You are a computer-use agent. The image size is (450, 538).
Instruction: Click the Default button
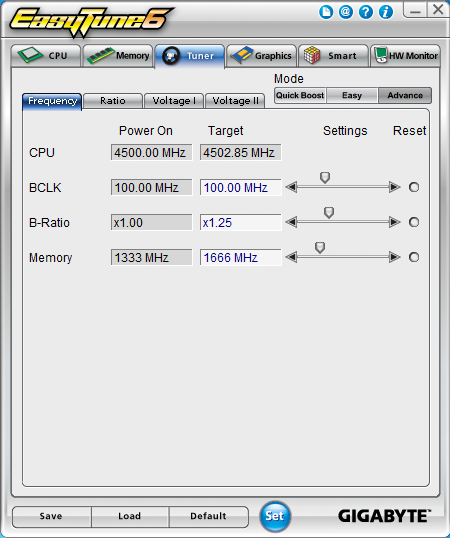point(208,516)
